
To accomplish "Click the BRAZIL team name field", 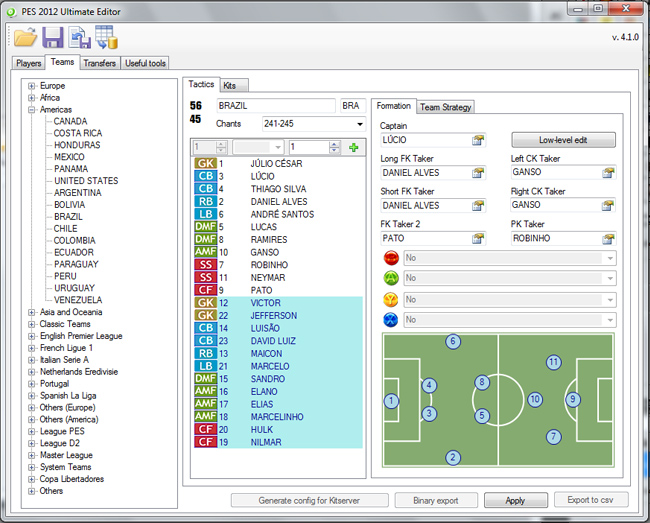I will pos(276,106).
